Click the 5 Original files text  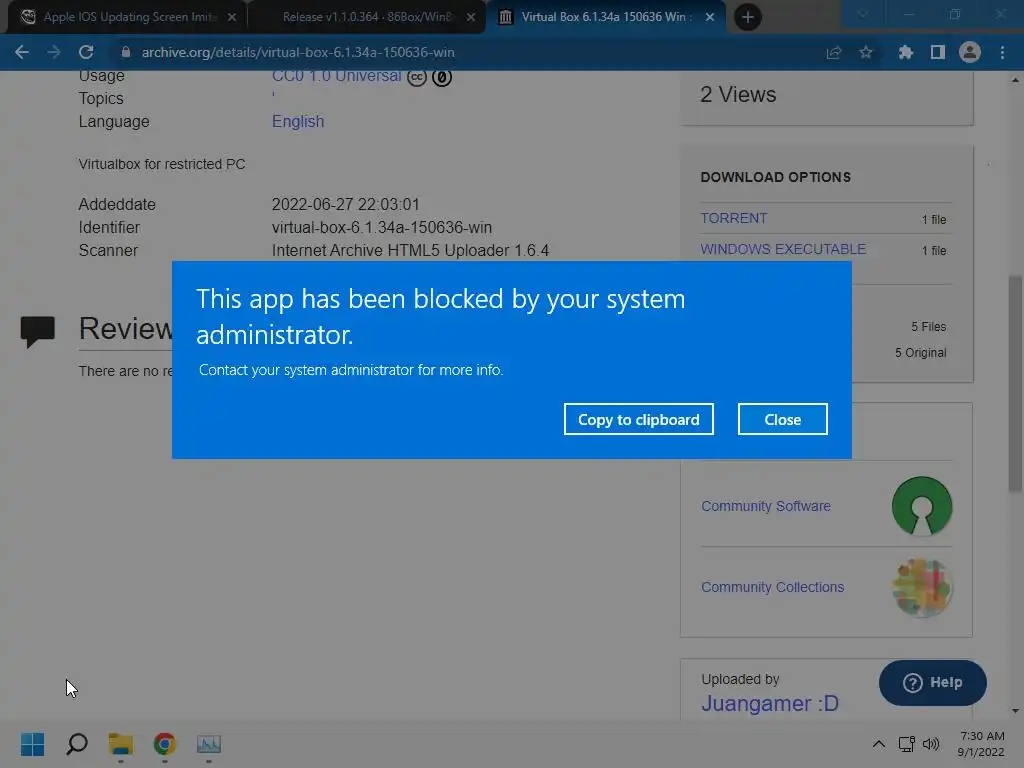click(920, 353)
